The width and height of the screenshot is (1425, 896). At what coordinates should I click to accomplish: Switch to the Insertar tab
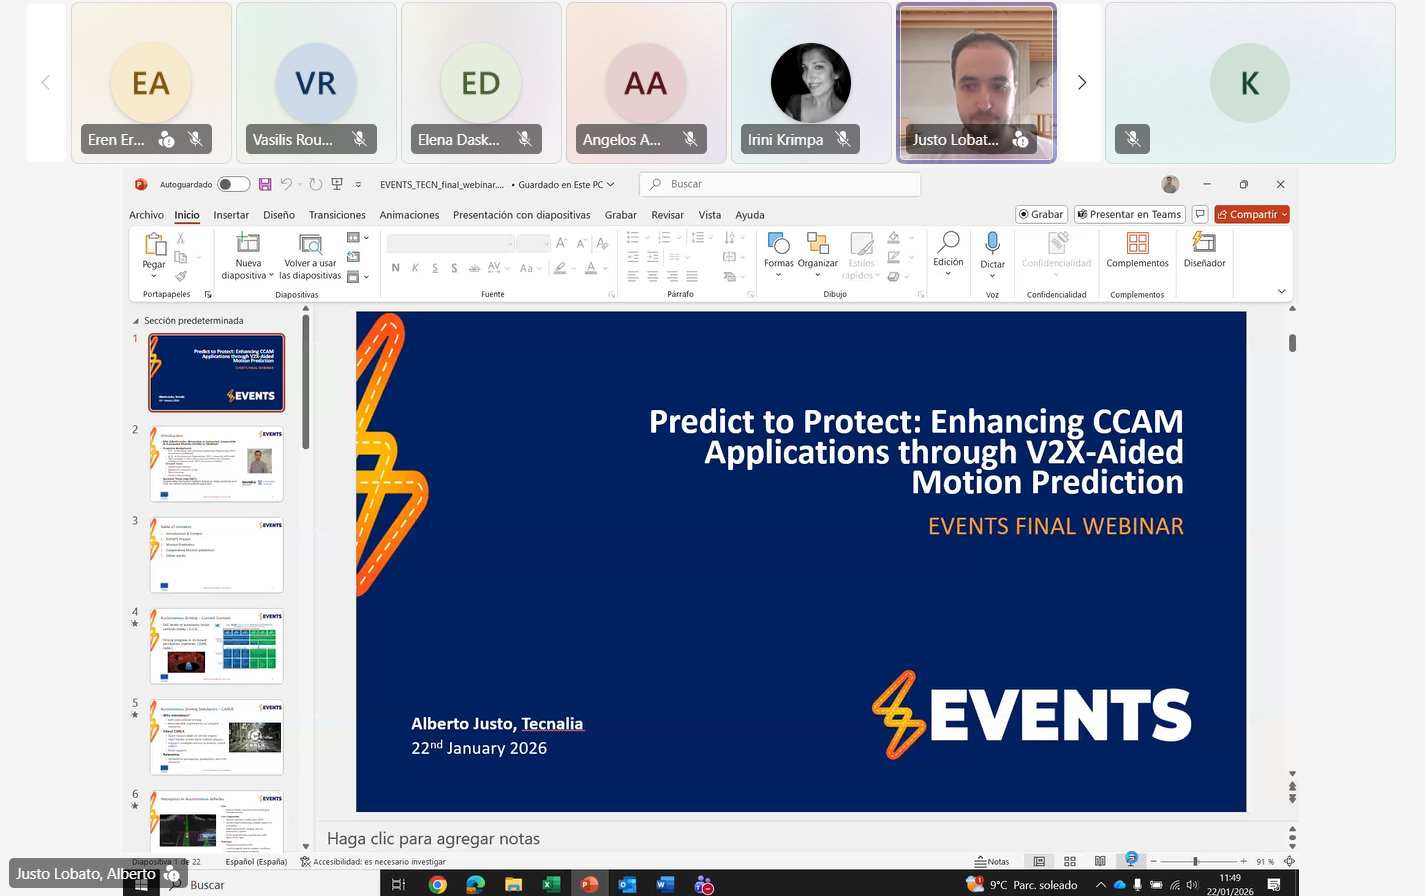[x=231, y=215]
